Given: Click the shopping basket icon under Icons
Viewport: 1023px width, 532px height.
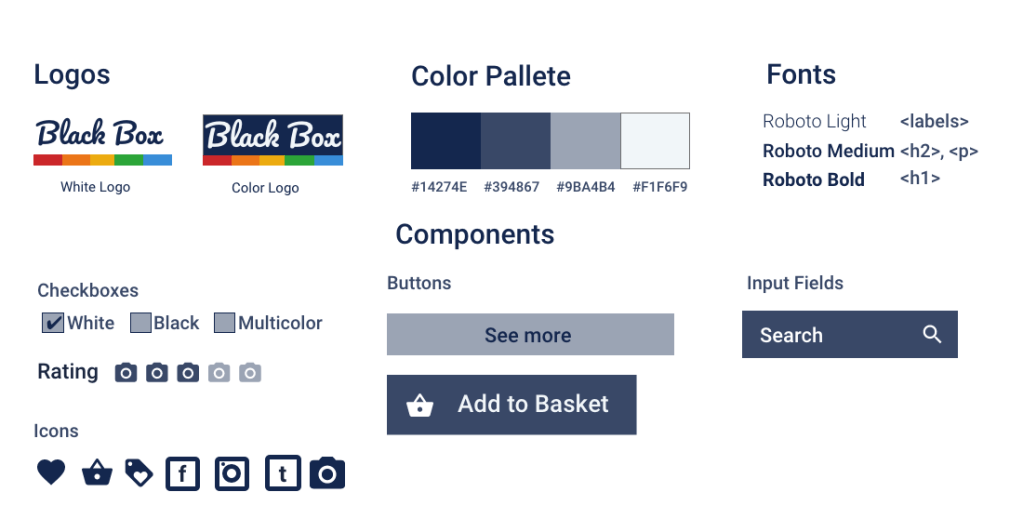Looking at the screenshot, I should (x=96, y=473).
